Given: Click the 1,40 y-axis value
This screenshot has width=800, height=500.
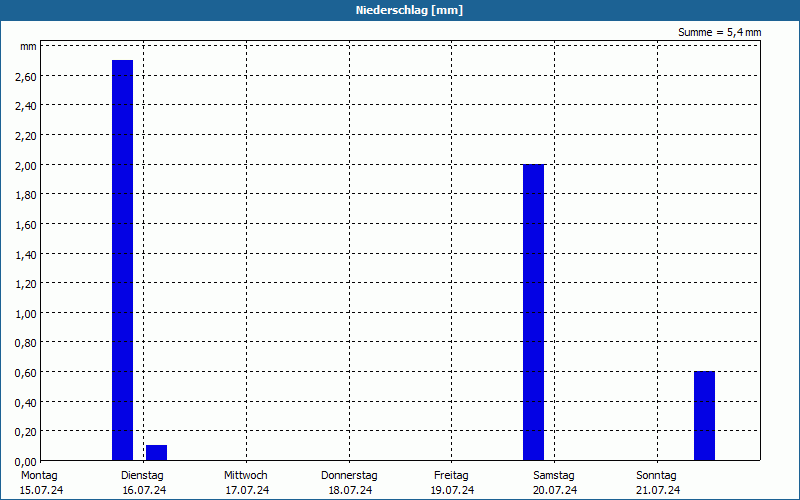Looking at the screenshot, I should [26, 255].
